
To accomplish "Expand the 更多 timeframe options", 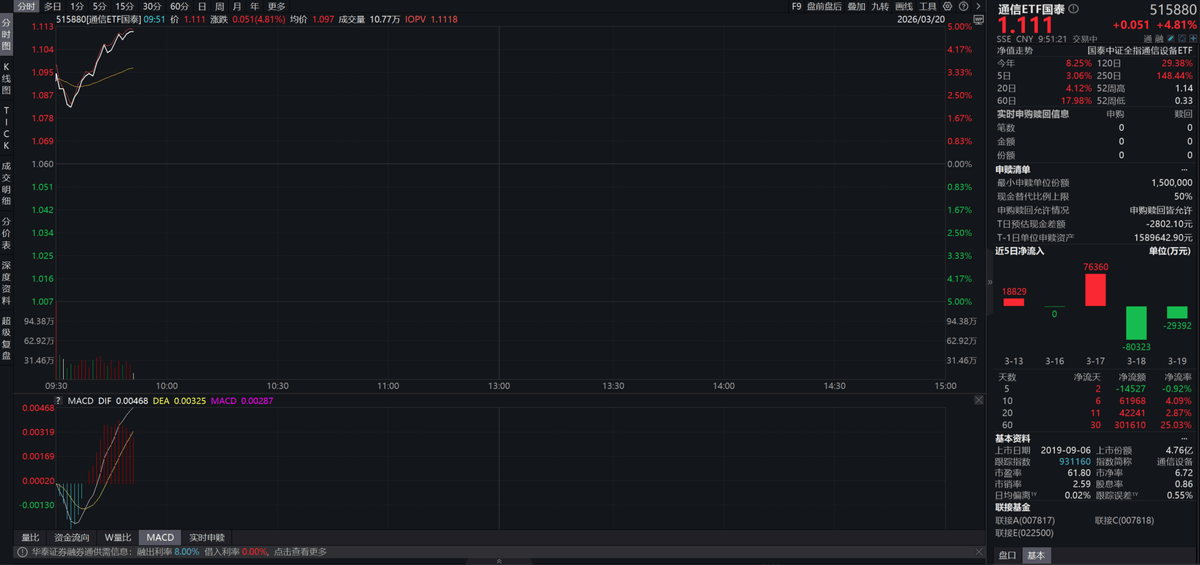I will pos(277,6).
